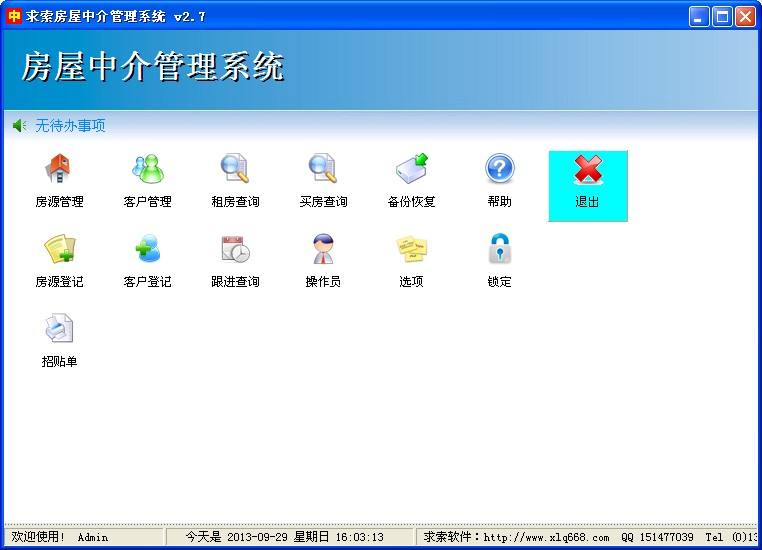Open 房源管理 house icon

59,168
